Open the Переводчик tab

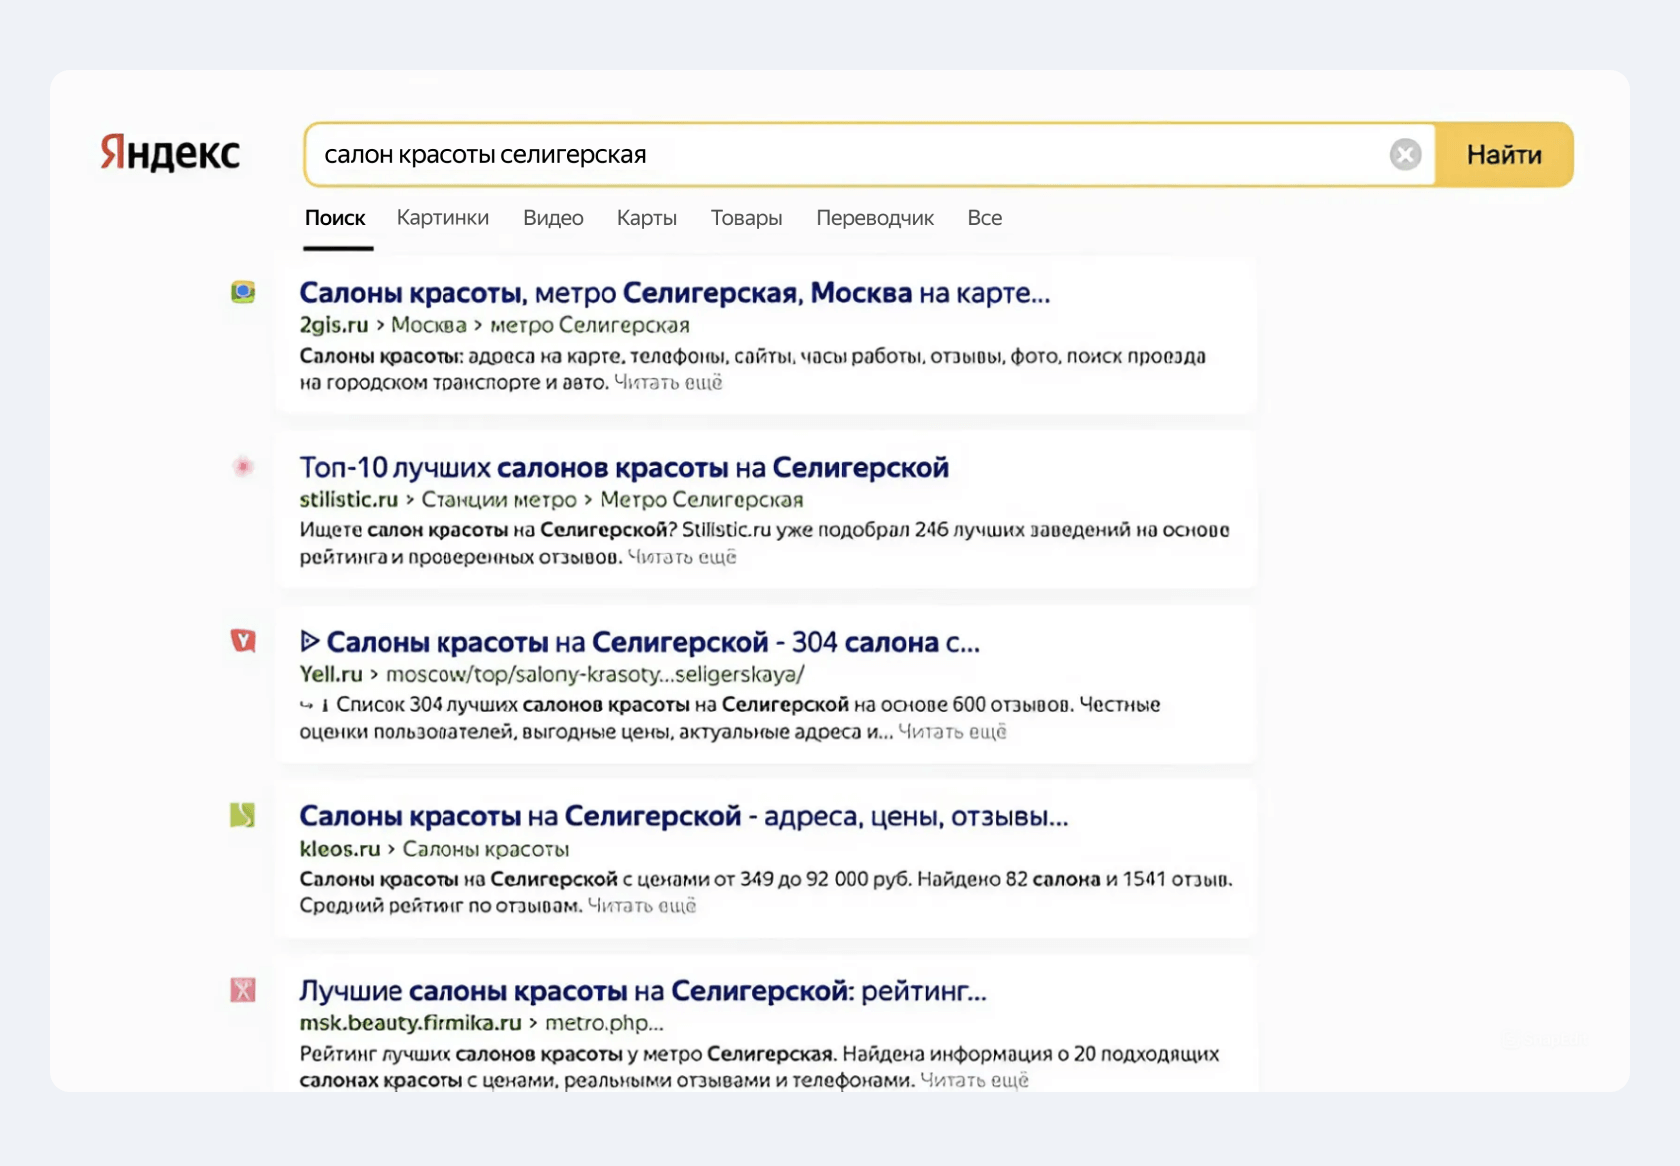coord(875,218)
